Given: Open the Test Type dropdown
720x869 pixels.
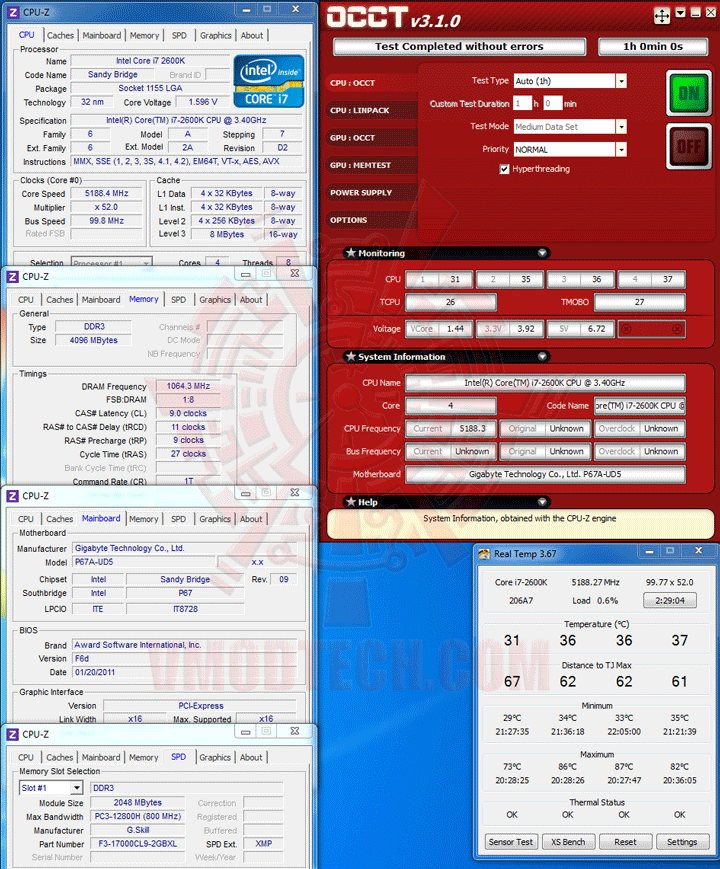Looking at the screenshot, I should point(621,81).
